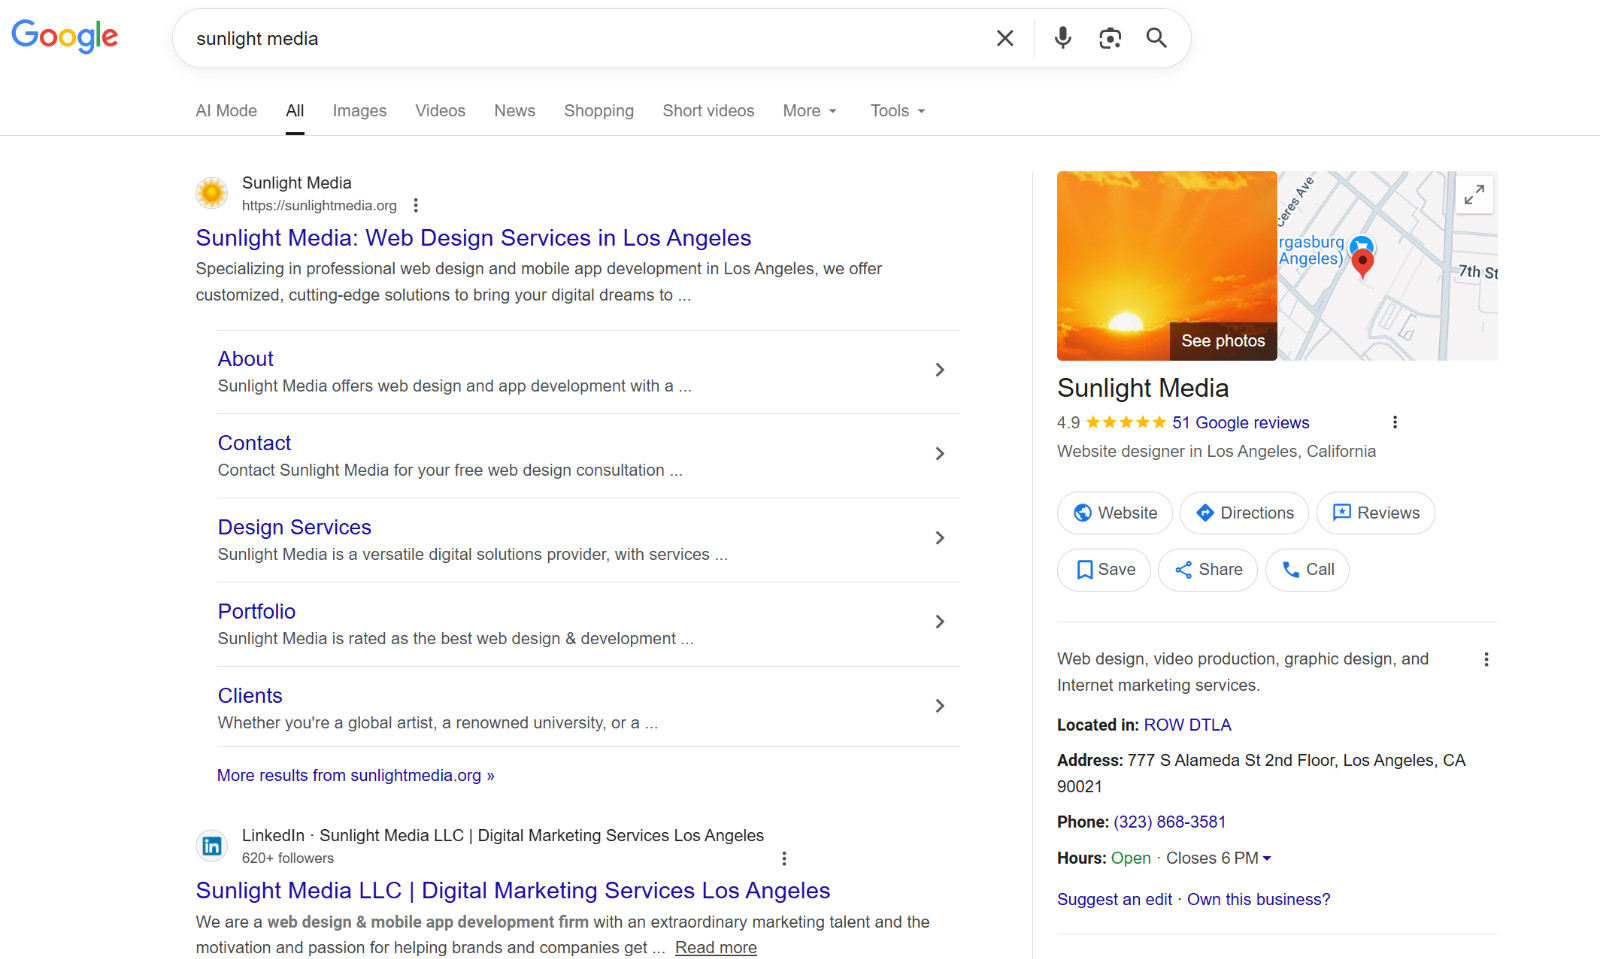Click chevron on Clients sitelink row
The height and width of the screenshot is (959, 1600).
pos(940,706)
